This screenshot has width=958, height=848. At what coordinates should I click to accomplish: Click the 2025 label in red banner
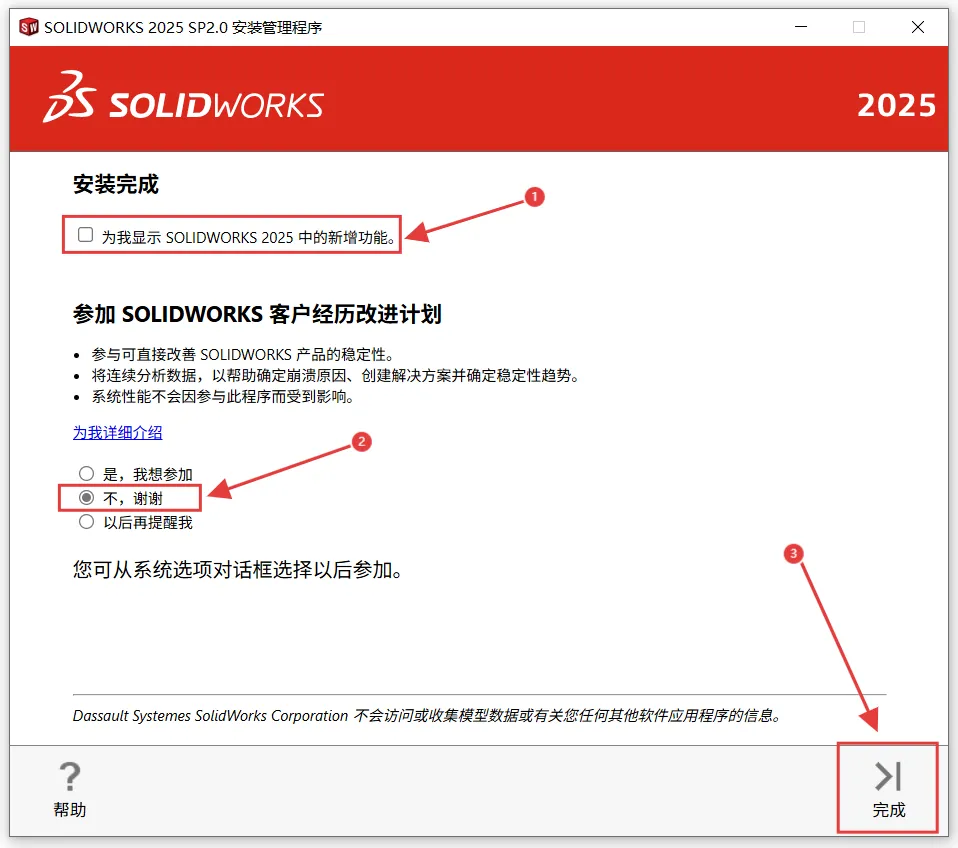coord(896,105)
